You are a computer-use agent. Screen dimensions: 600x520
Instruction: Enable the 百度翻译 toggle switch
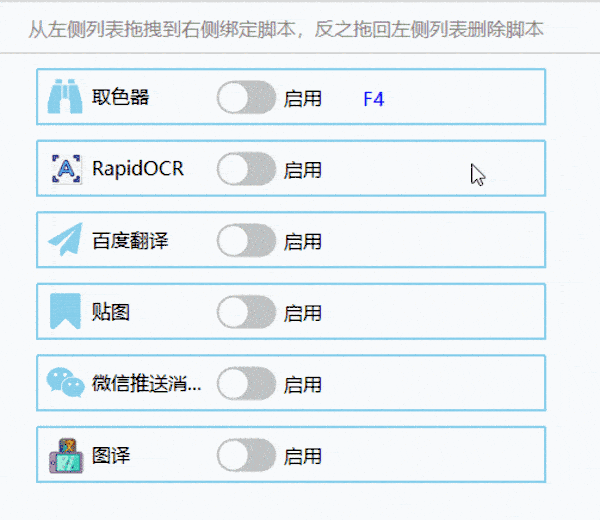(246, 241)
